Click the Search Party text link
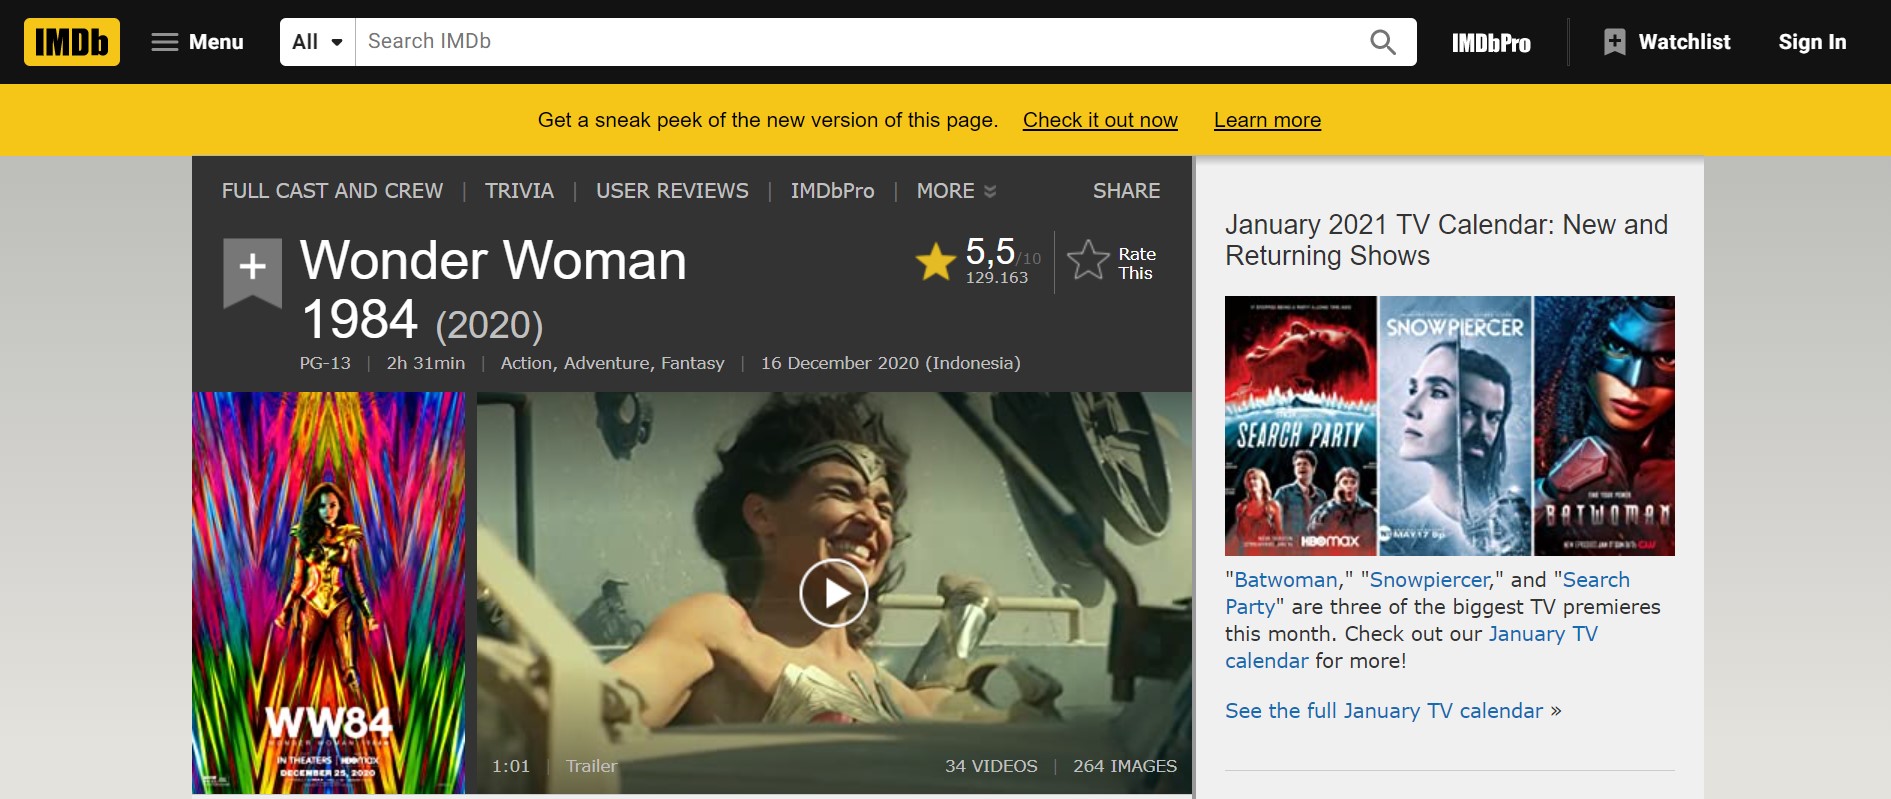This screenshot has width=1891, height=799. 1427,593
